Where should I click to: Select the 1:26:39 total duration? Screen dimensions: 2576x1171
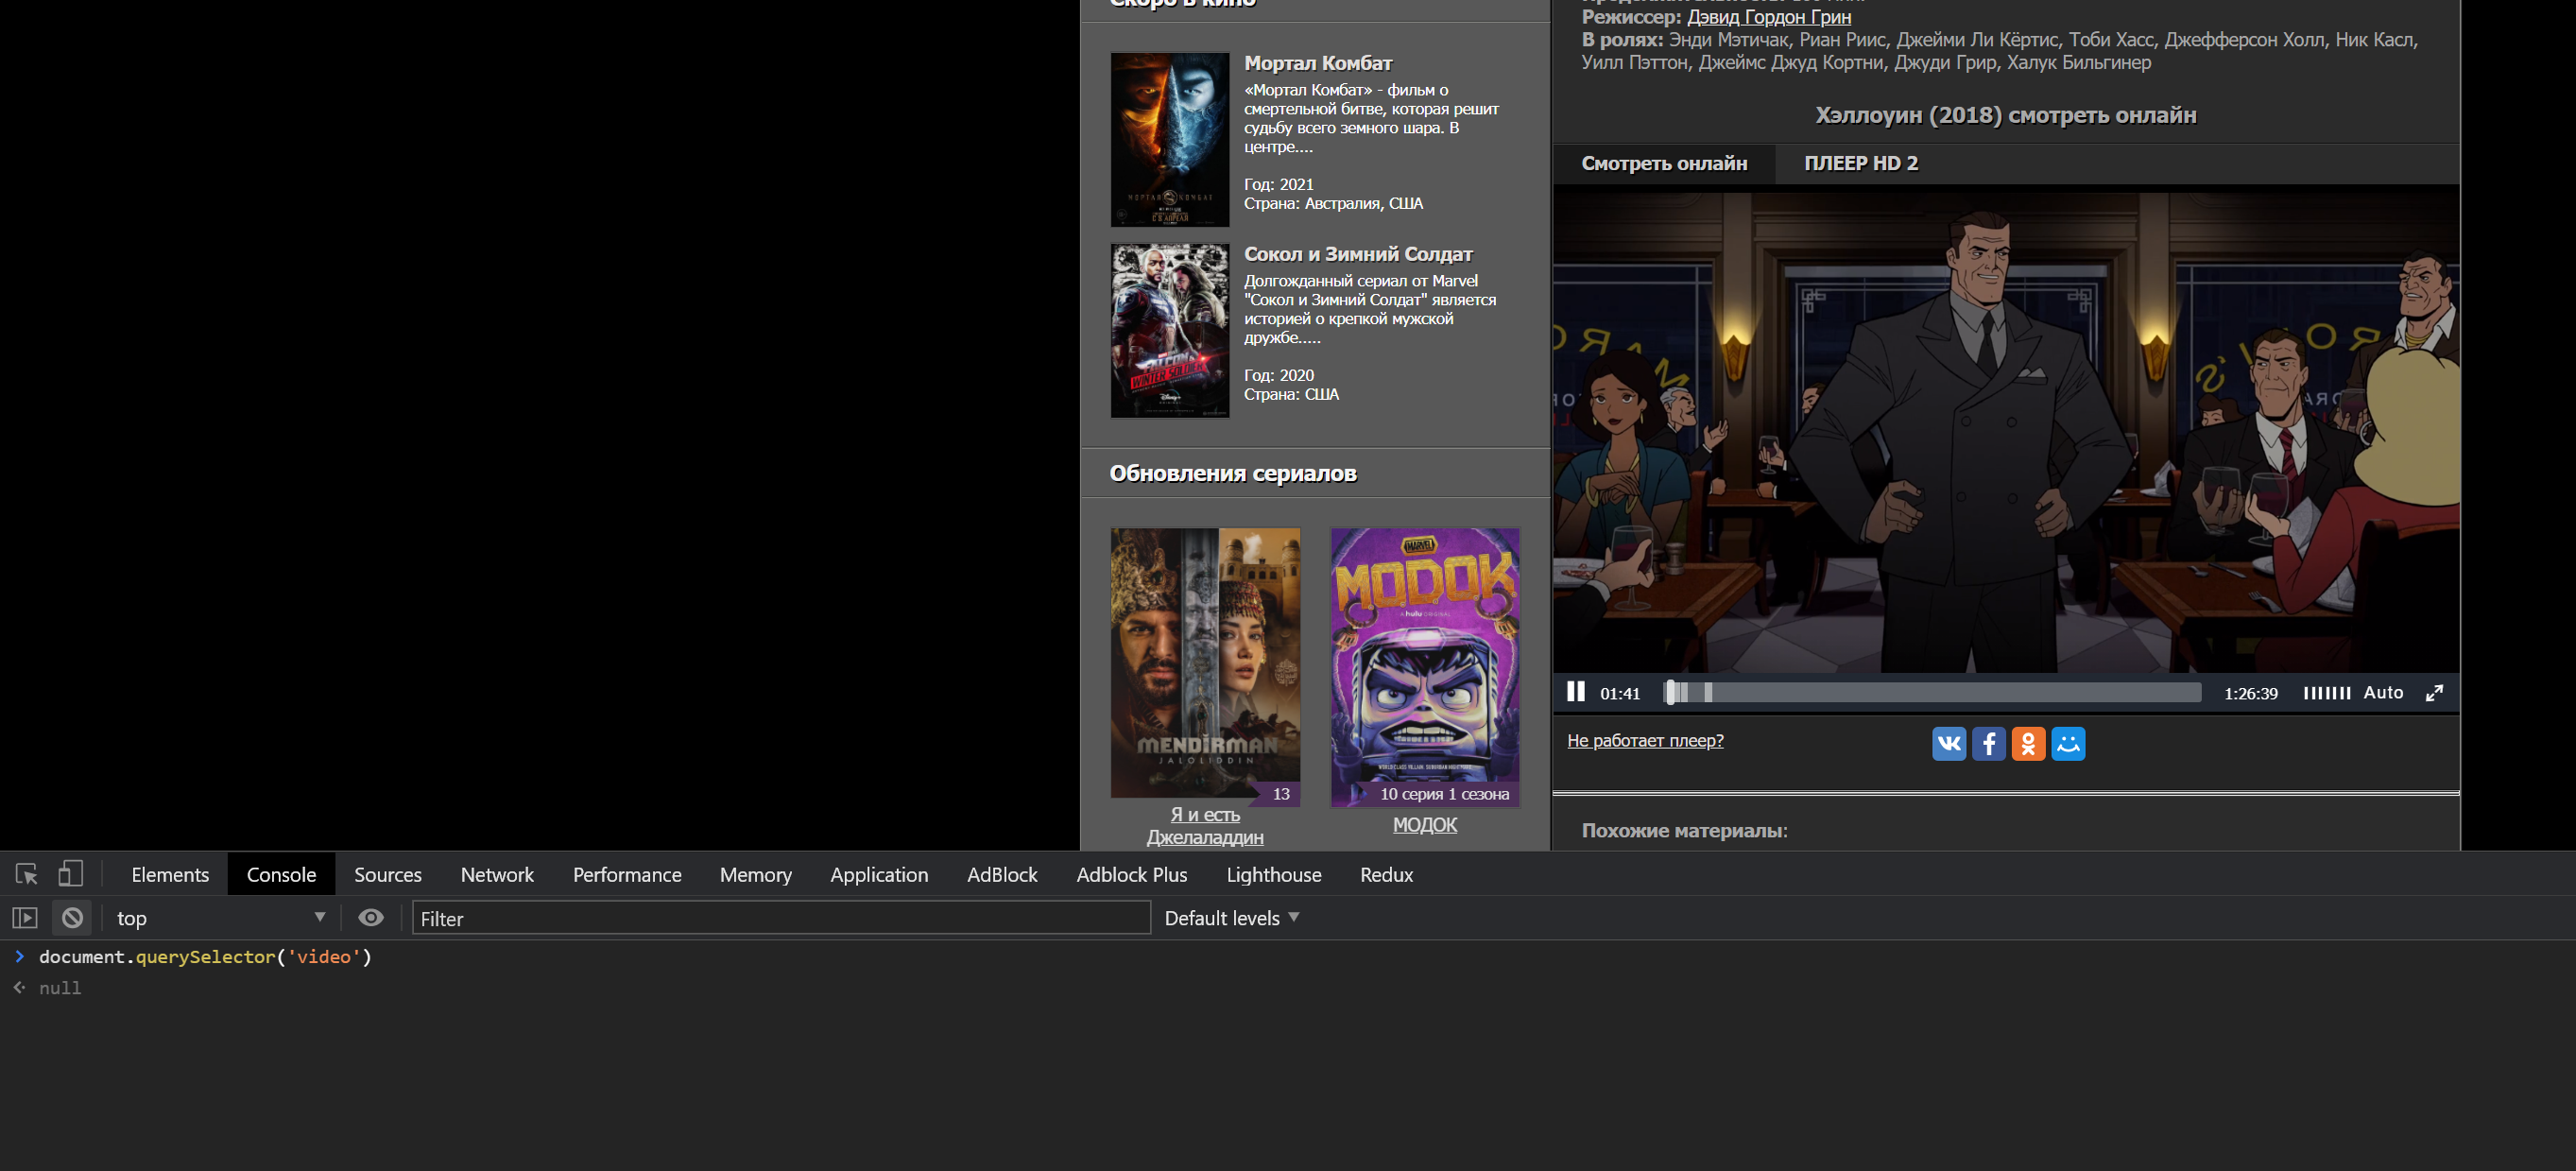(2251, 693)
